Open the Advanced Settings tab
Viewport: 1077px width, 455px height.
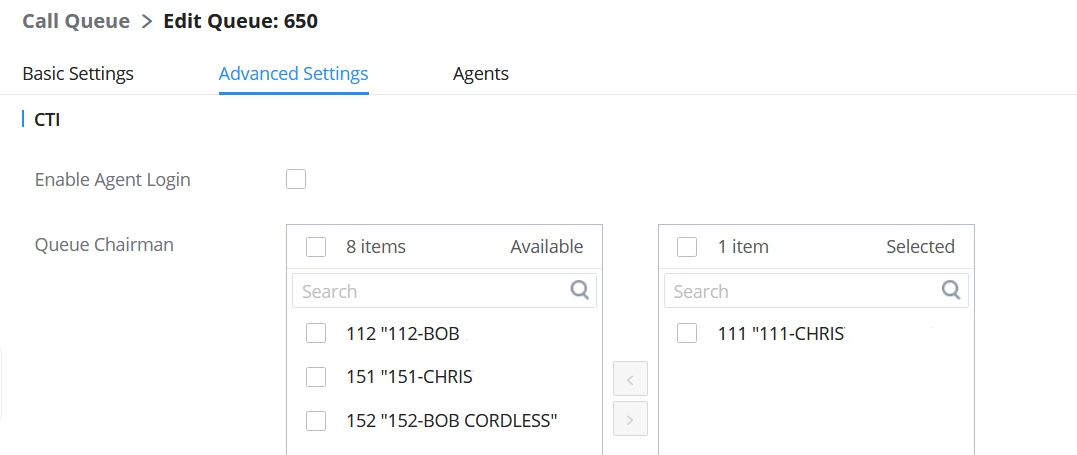293,74
